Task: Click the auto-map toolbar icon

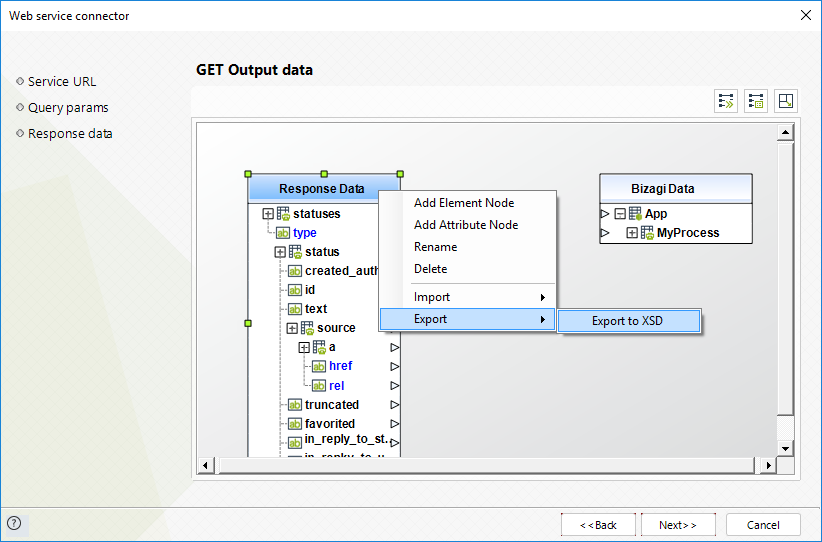Action: coord(726,101)
